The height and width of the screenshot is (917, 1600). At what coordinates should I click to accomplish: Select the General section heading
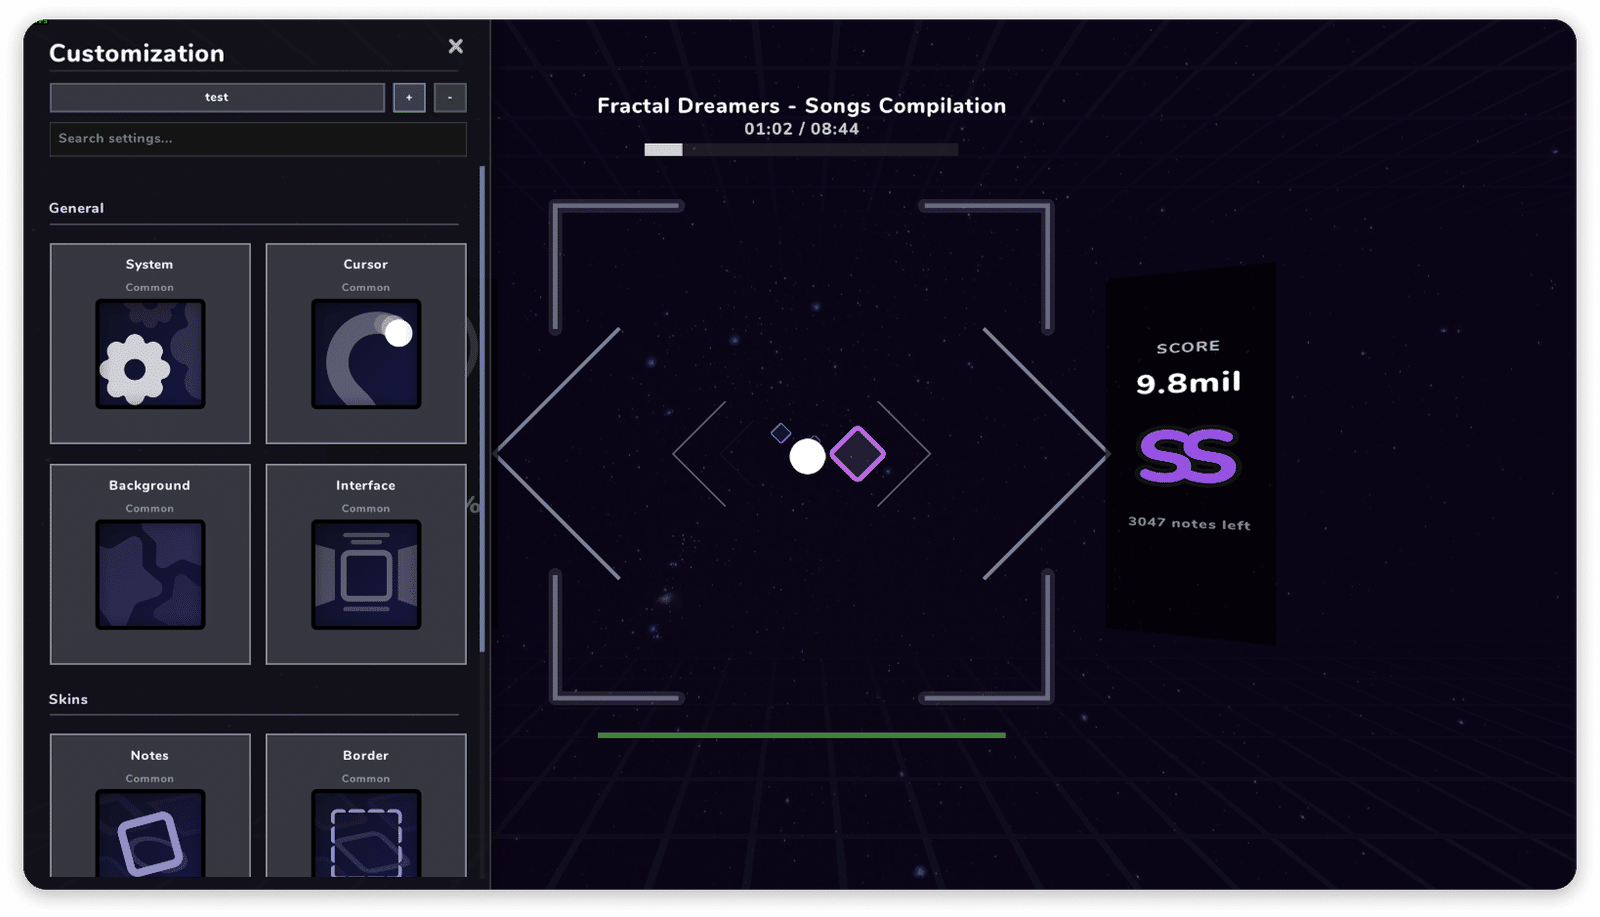tap(76, 208)
